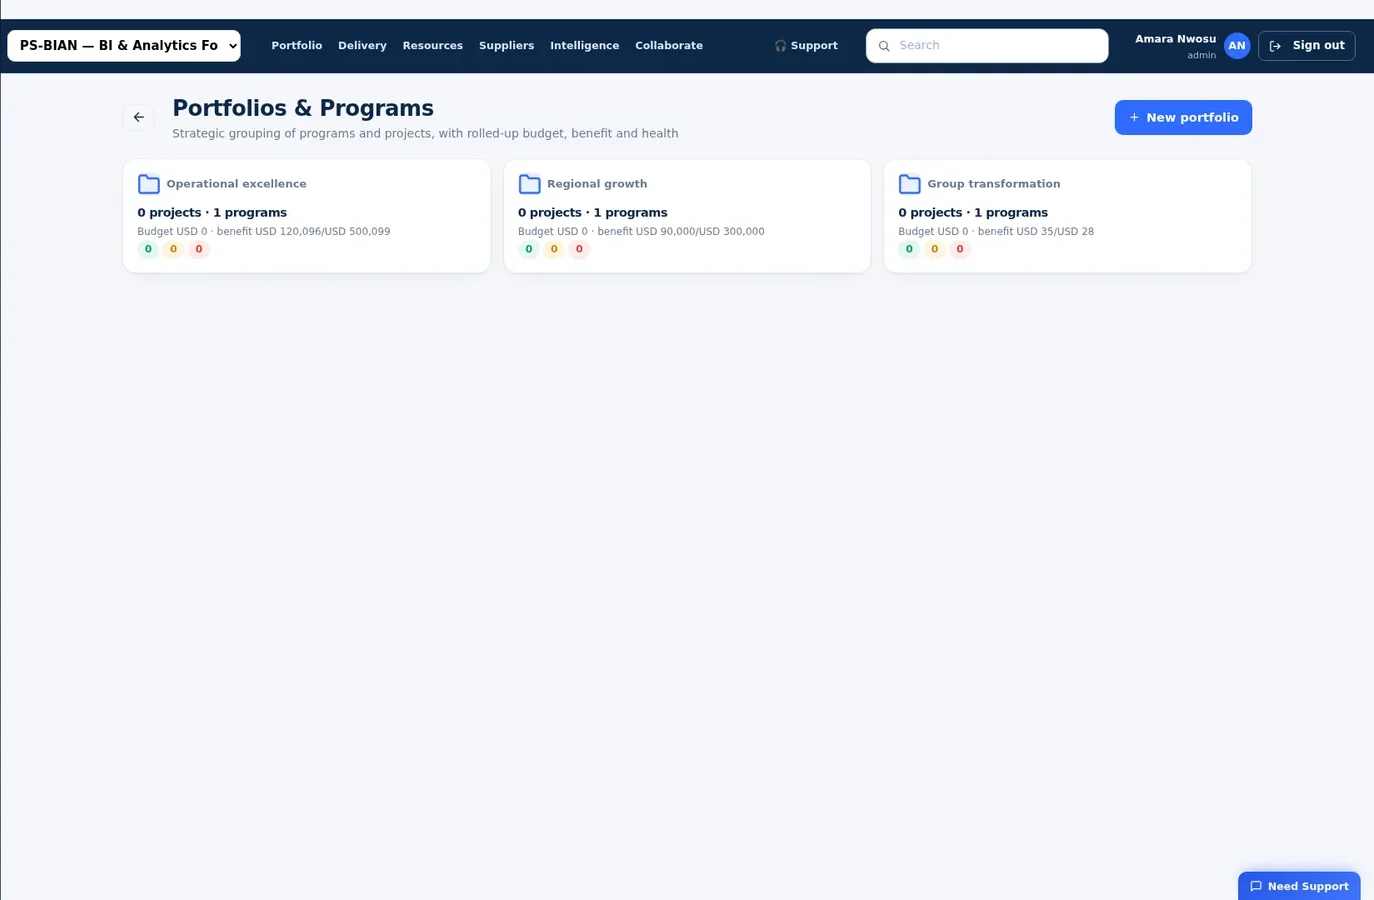Screen dimensions: 1374x900
Task: Click the Group transformation folder icon
Action: [x=910, y=184]
